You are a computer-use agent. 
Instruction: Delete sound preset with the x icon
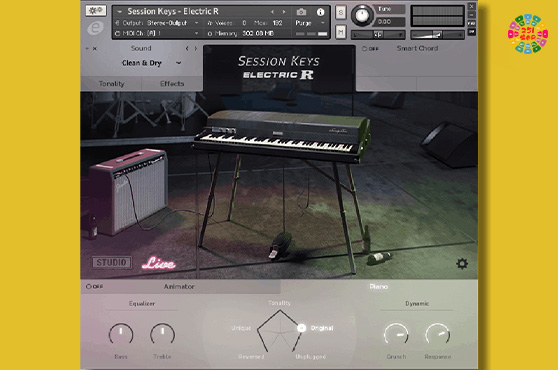point(95,48)
